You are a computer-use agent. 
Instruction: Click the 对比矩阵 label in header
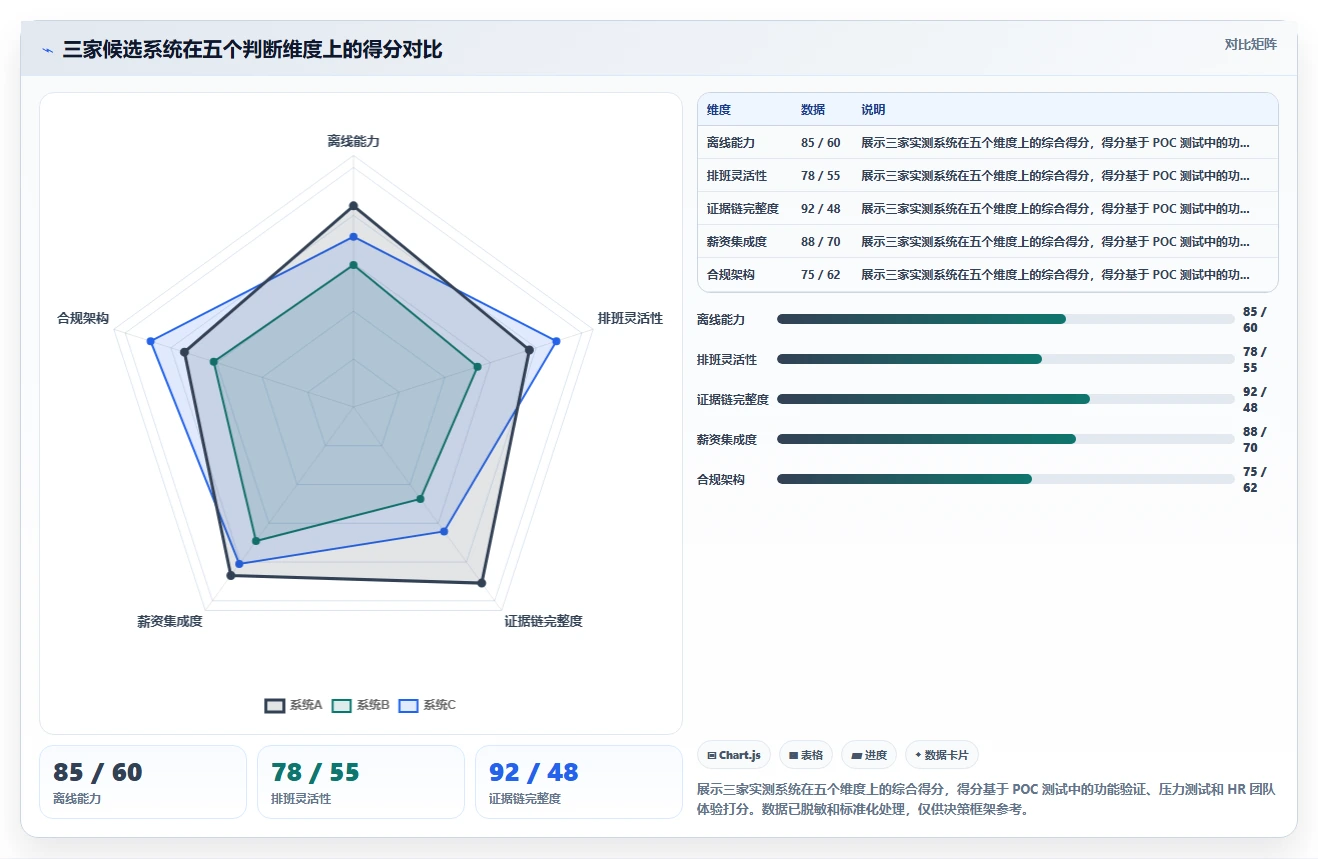click(x=1250, y=45)
